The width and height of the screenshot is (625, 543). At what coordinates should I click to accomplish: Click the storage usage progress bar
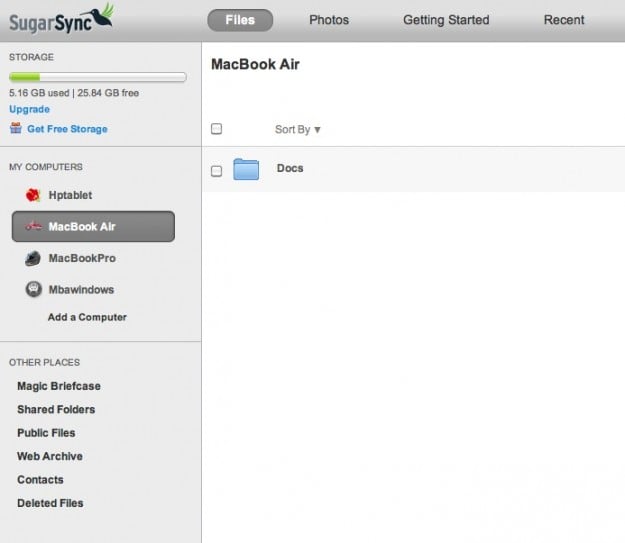pyautogui.click(x=98, y=77)
